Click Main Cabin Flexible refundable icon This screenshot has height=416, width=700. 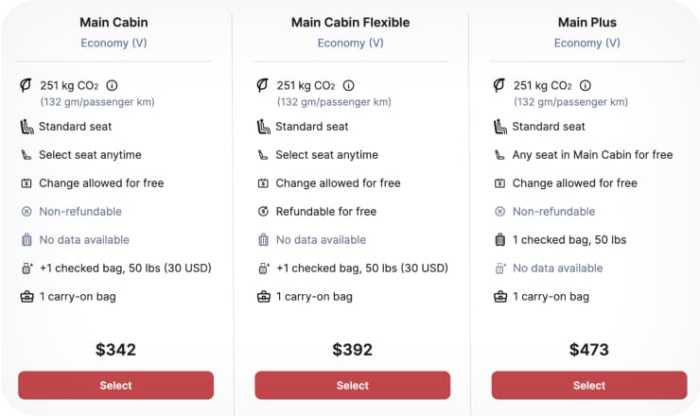[x=263, y=212]
